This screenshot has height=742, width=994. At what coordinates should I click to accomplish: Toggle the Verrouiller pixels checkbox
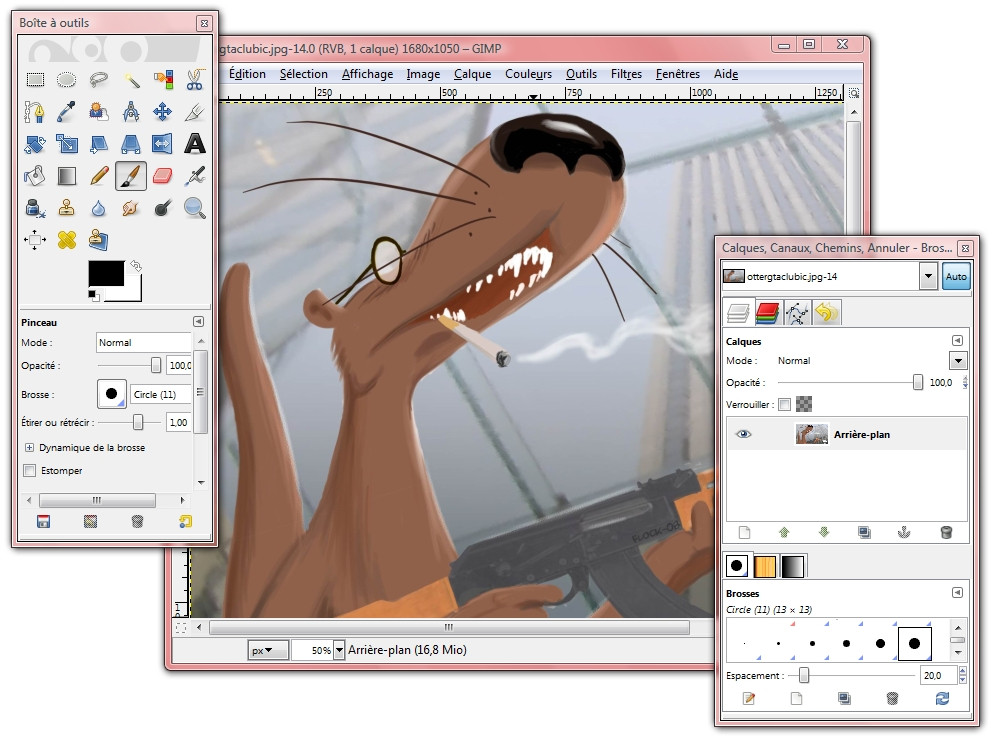coord(785,404)
